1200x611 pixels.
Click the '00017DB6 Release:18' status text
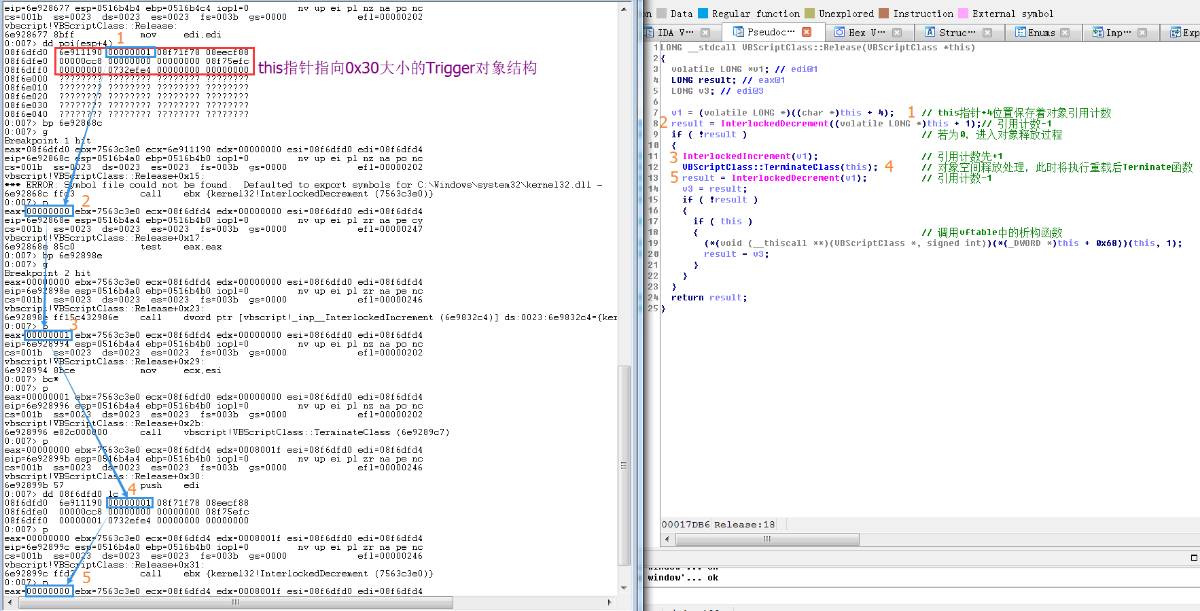pyautogui.click(x=718, y=524)
